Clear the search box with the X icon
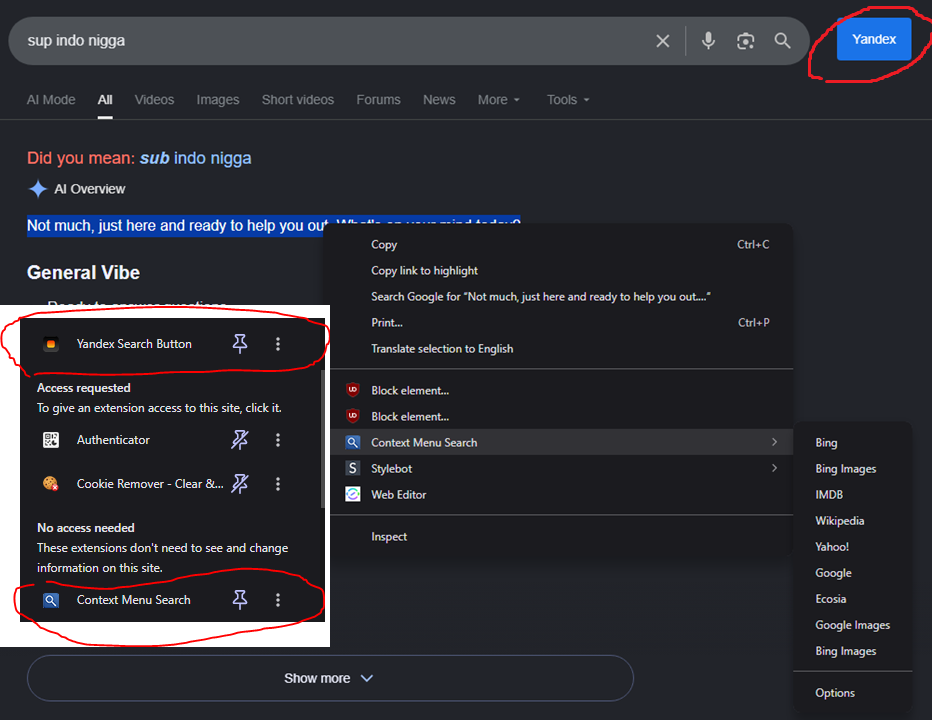The image size is (932, 720). coord(662,41)
